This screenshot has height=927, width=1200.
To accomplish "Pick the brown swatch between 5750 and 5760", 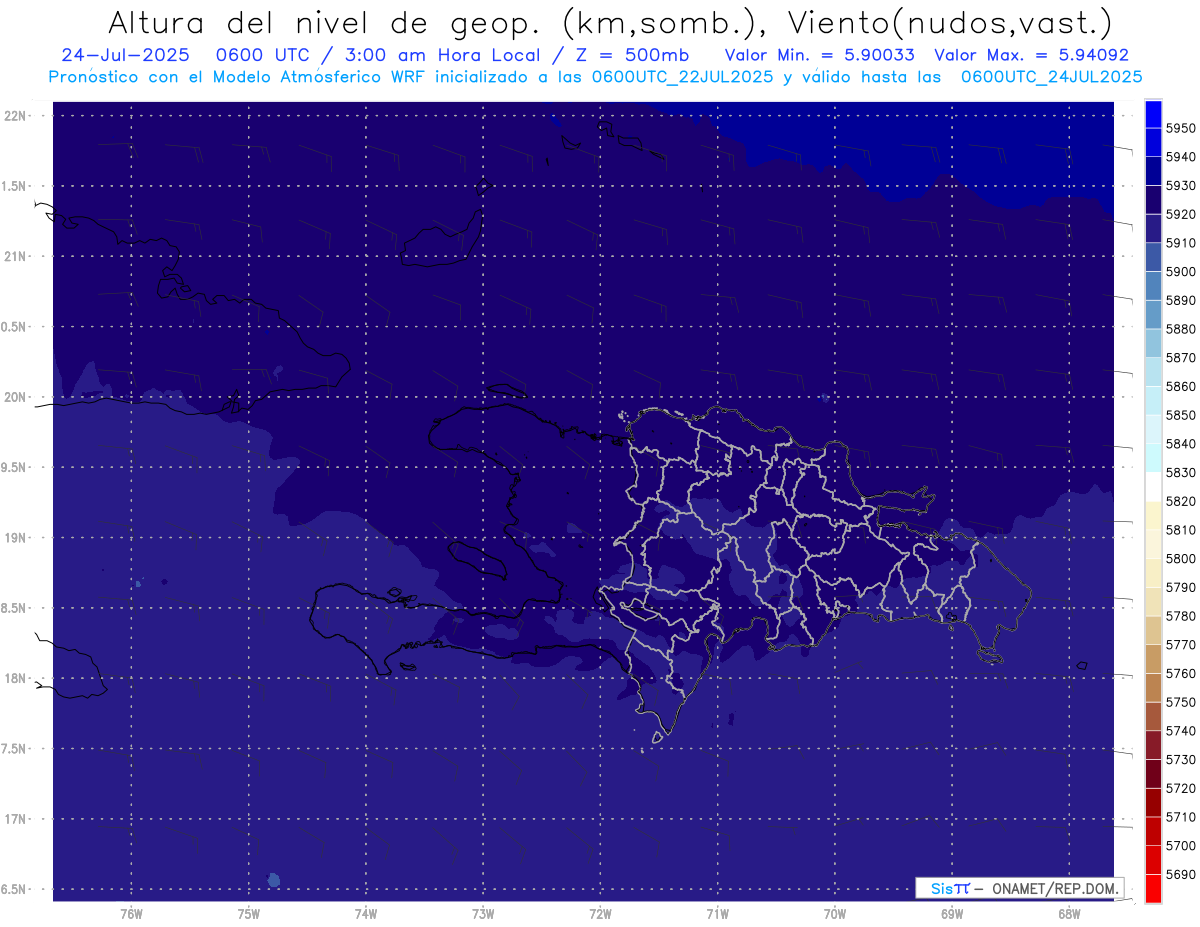I will click(x=1153, y=687).
